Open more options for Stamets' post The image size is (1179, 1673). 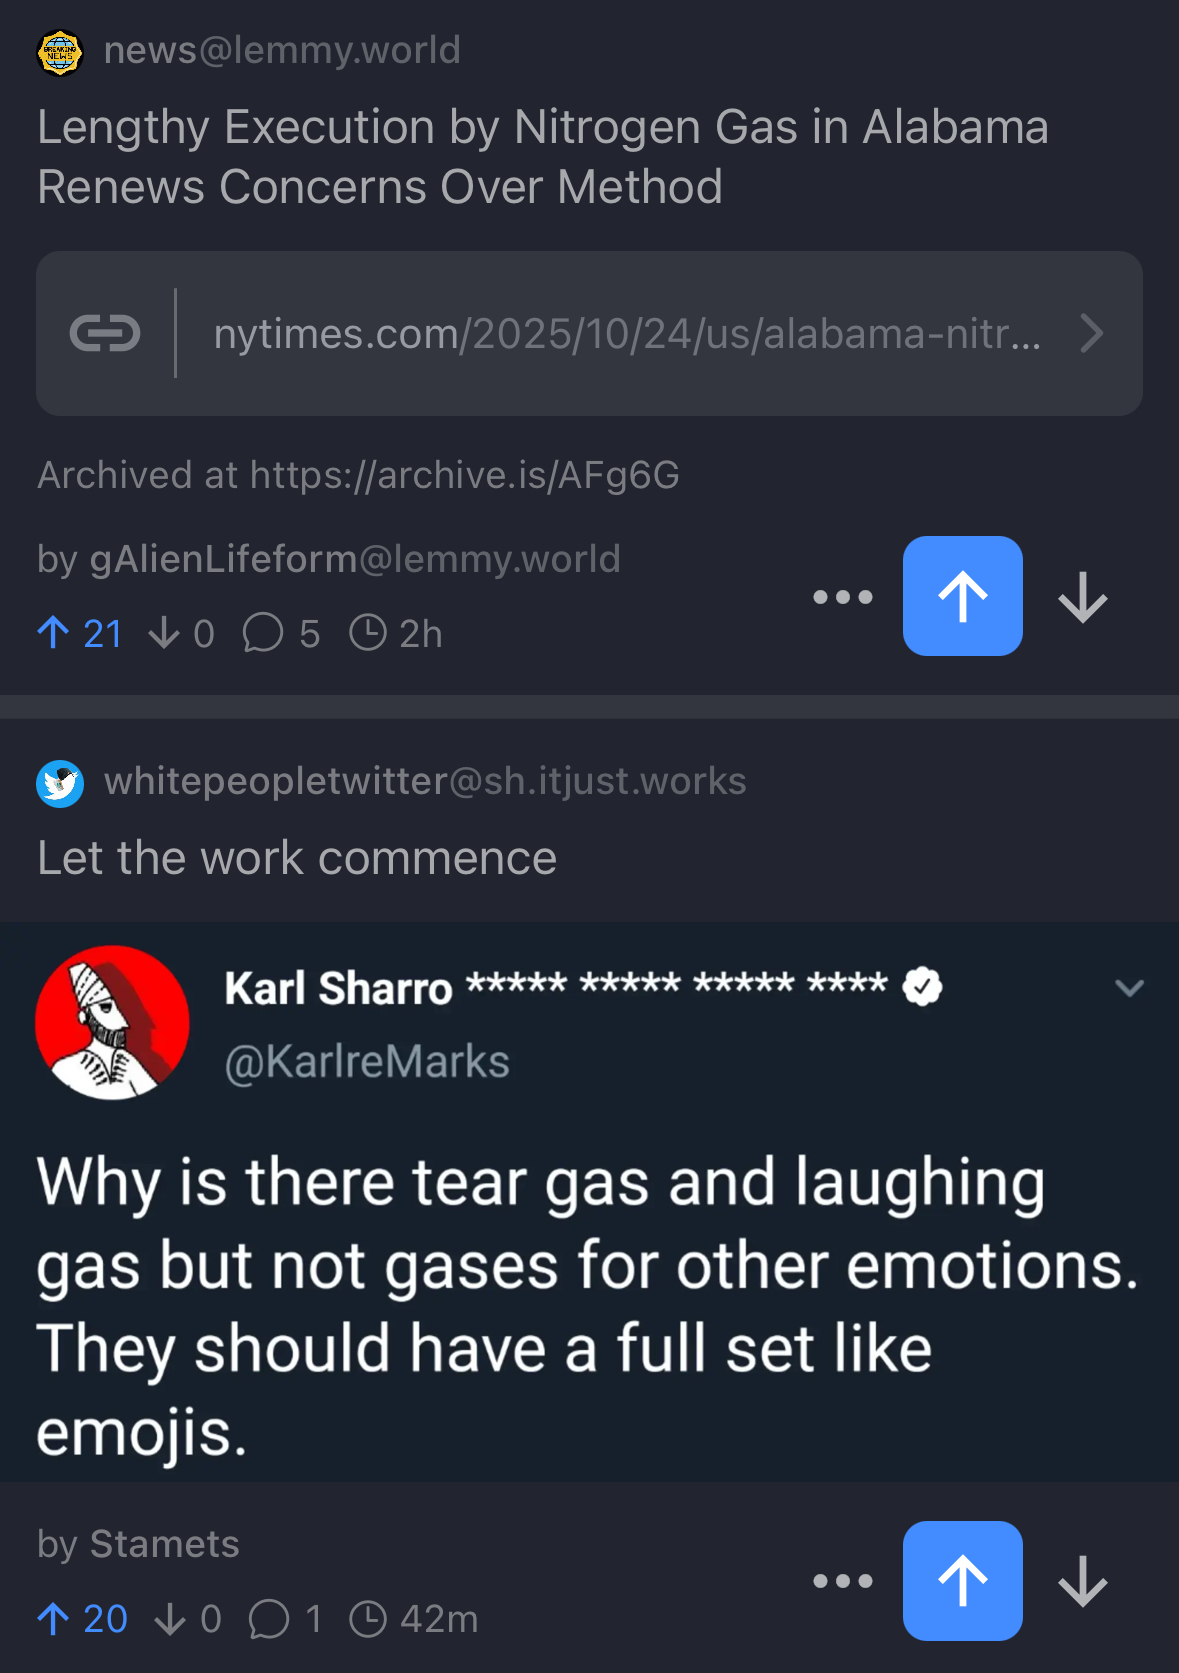pyautogui.click(x=842, y=1581)
